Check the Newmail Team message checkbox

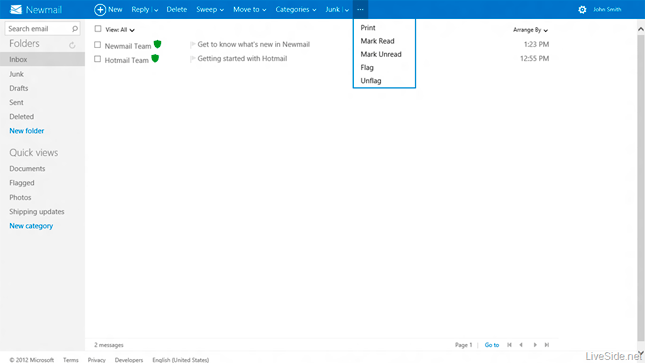coord(97,44)
